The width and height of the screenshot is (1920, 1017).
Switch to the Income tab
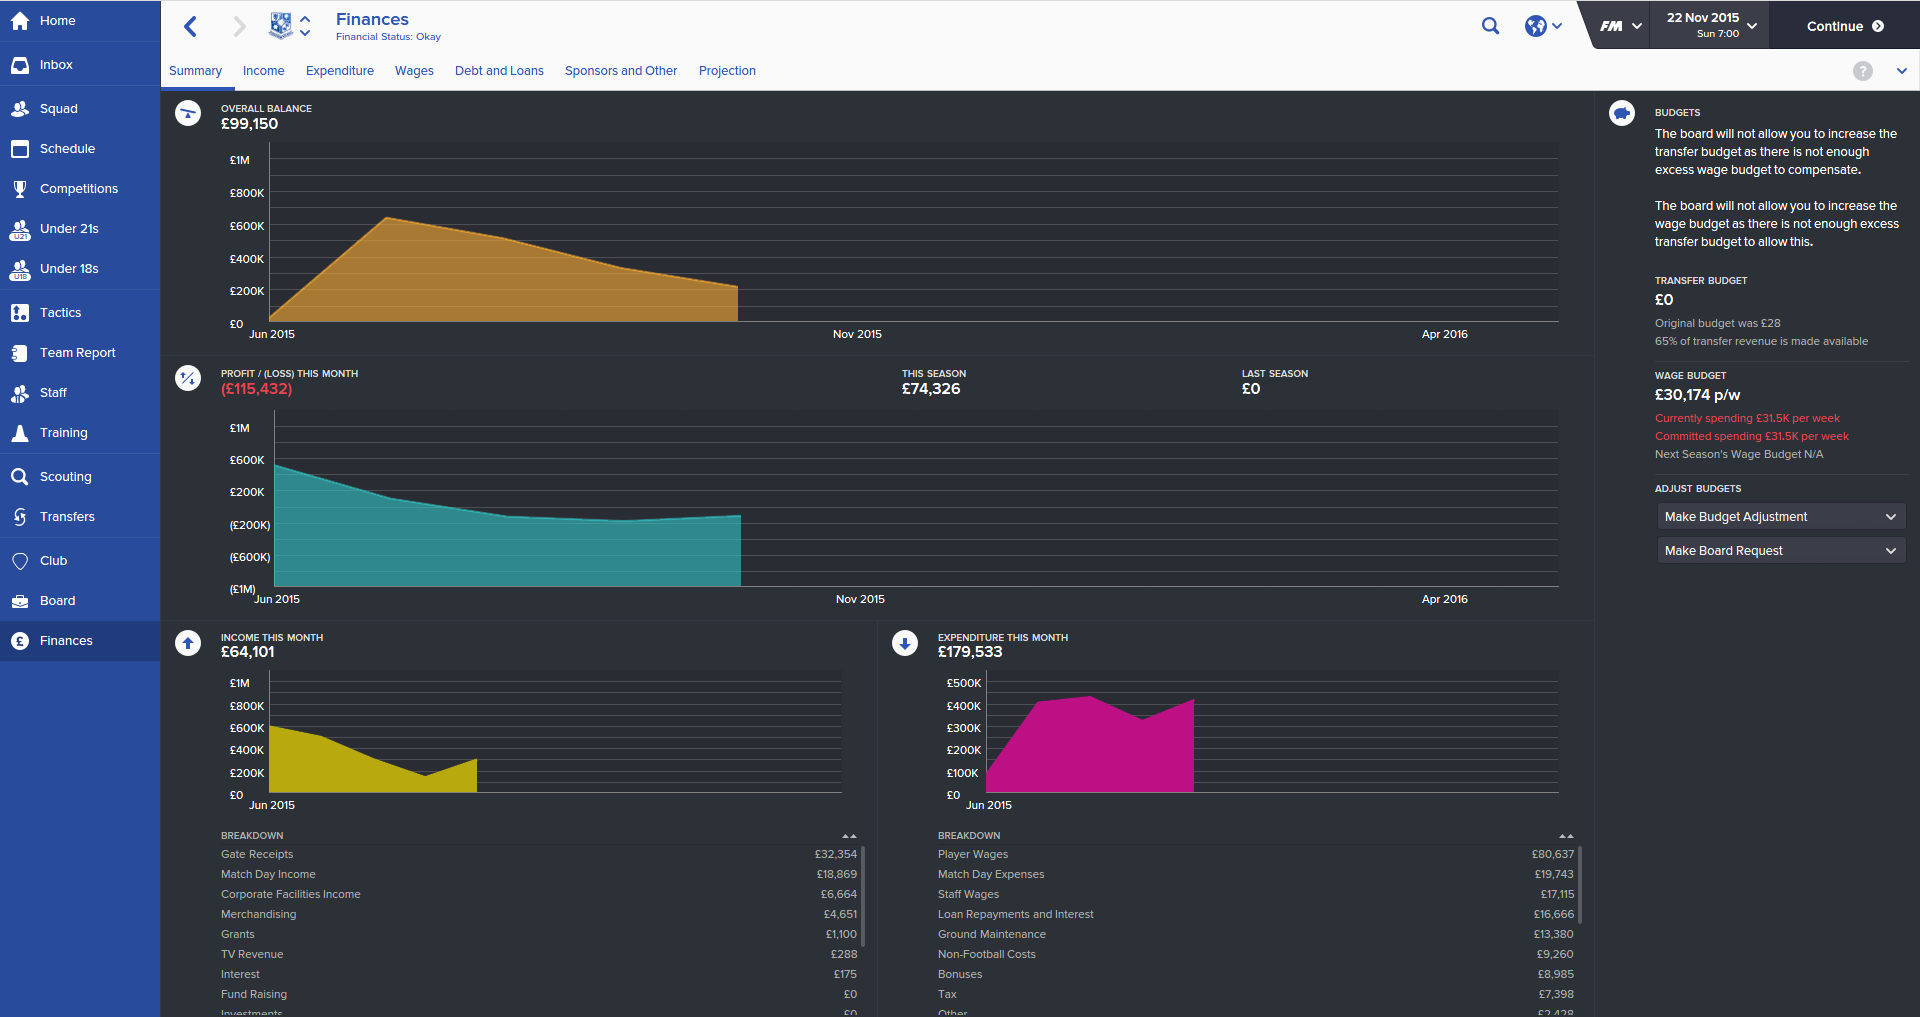click(x=264, y=71)
